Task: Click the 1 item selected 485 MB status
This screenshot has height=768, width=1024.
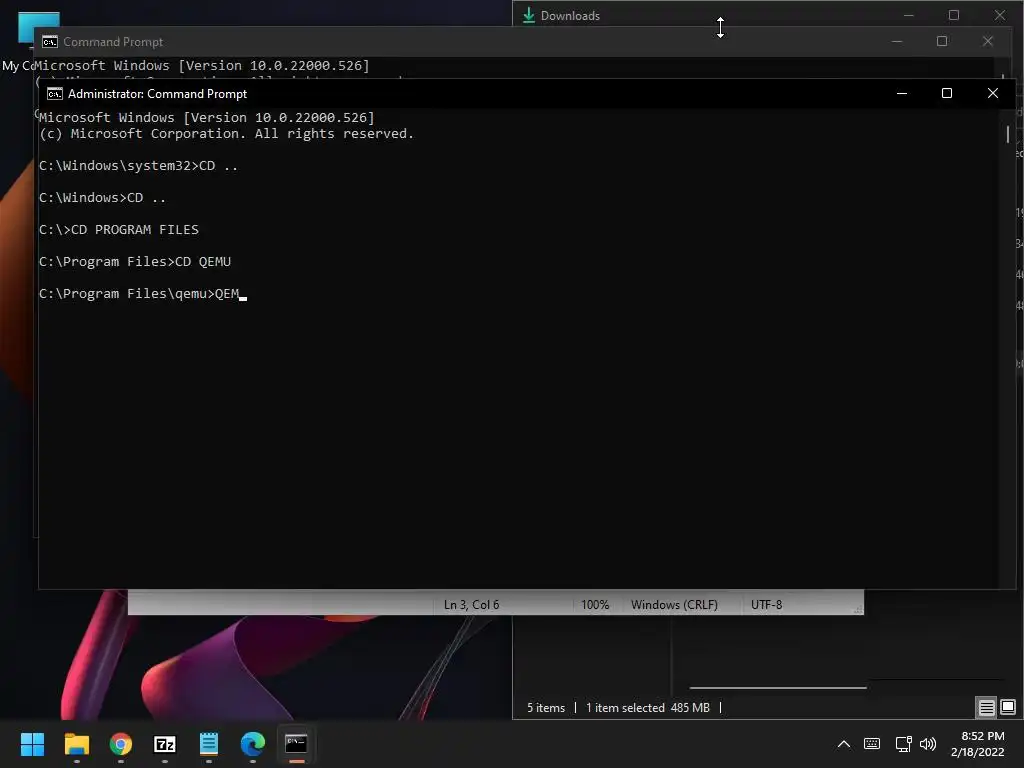Action: click(x=648, y=708)
